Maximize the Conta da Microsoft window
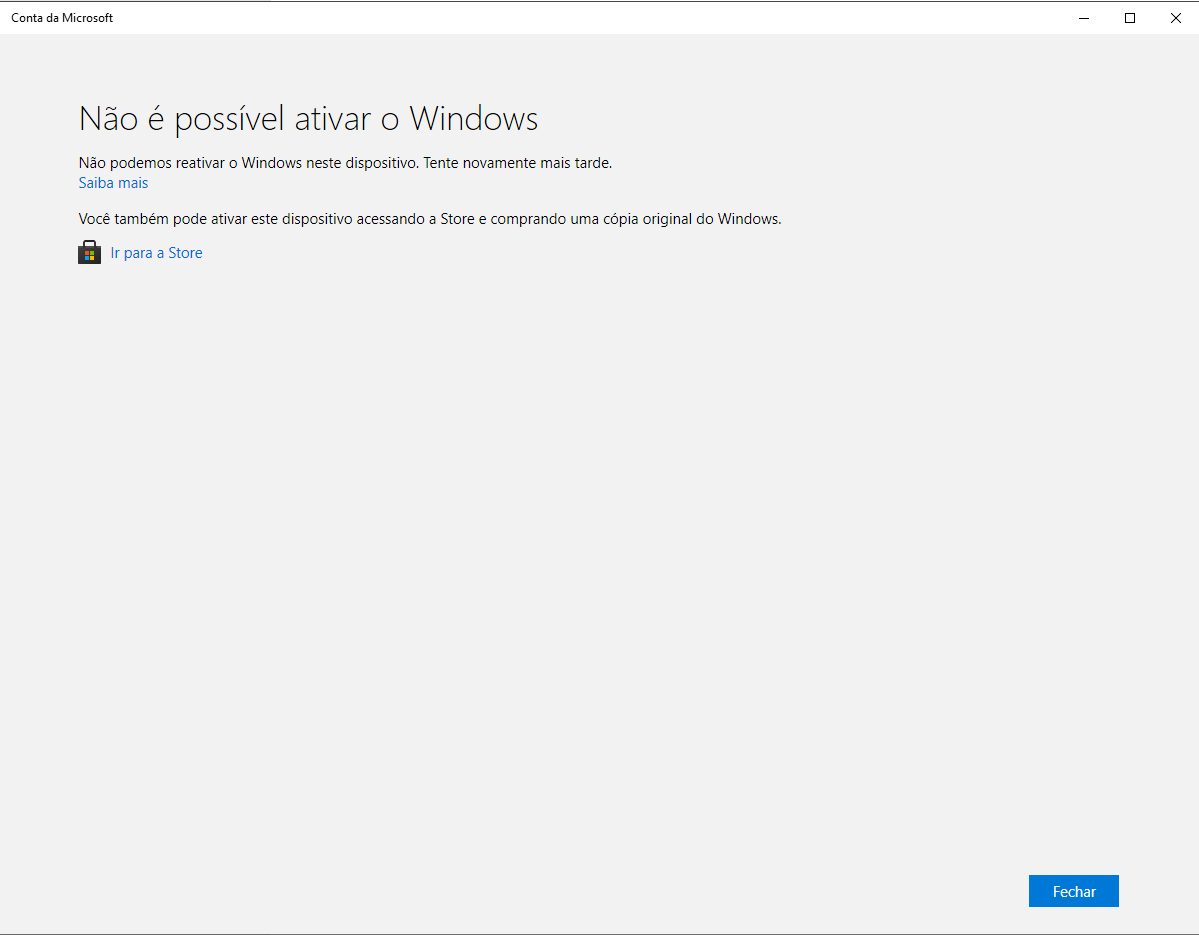Screen dimensions: 1199x935 point(1129,18)
